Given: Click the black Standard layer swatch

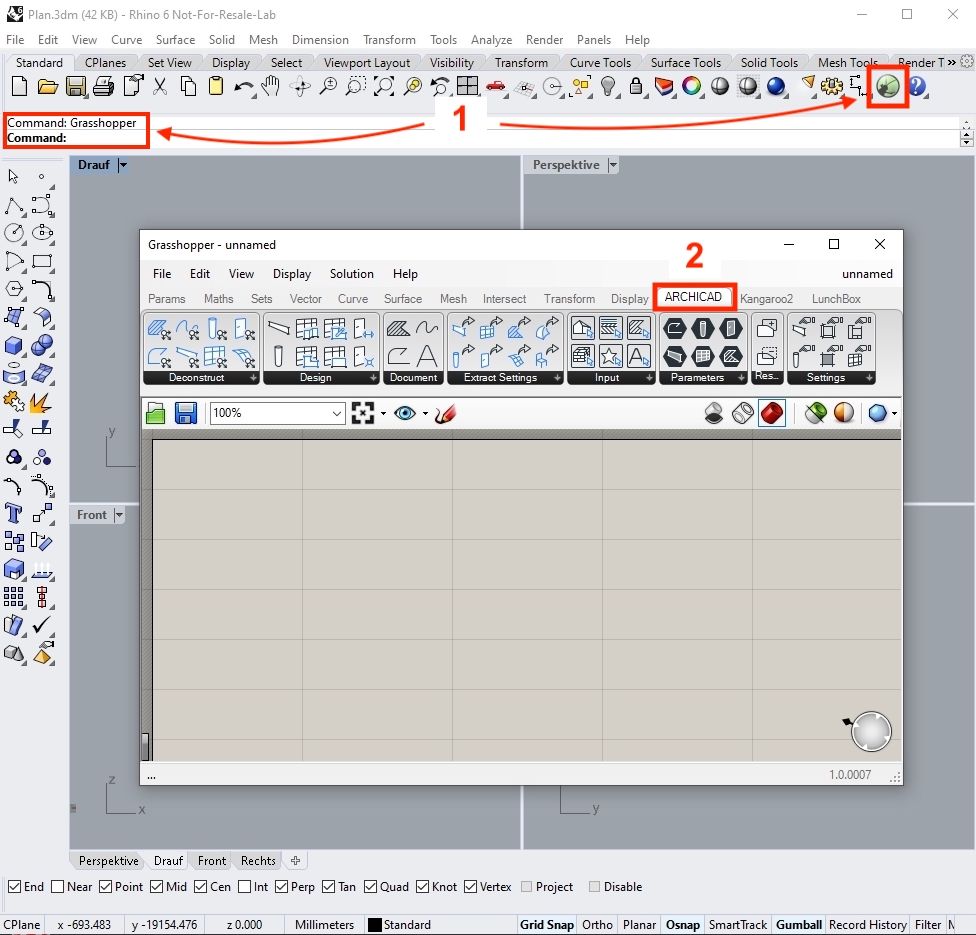Looking at the screenshot, I should click(x=375, y=924).
